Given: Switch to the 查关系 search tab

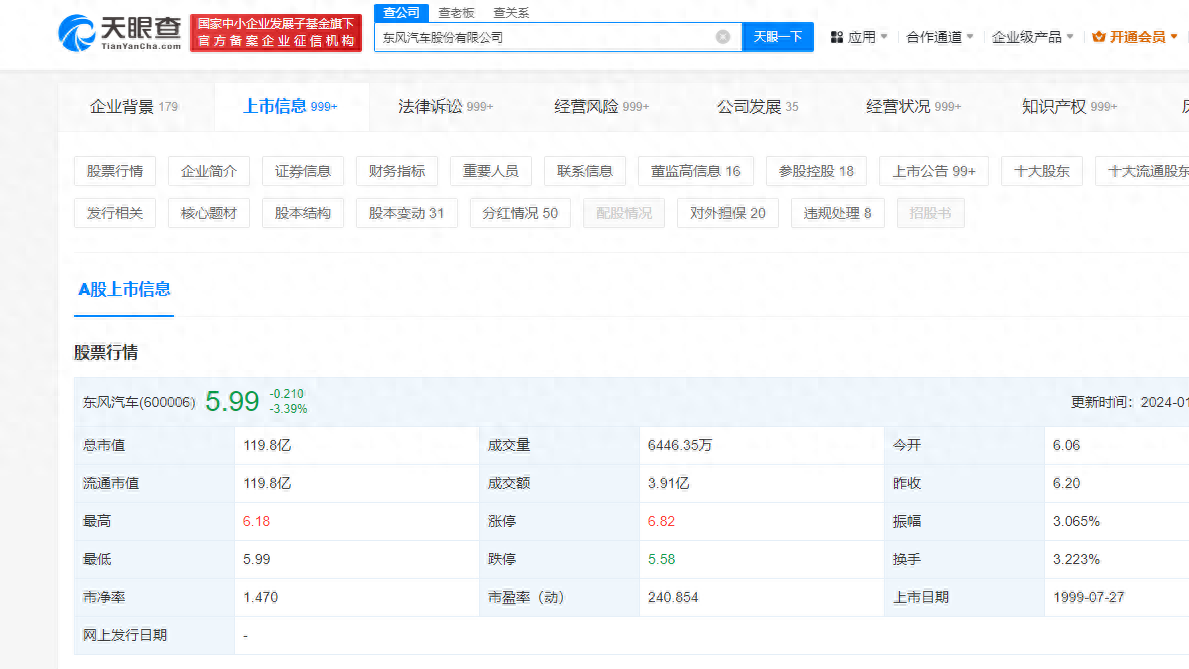Looking at the screenshot, I should click(511, 13).
